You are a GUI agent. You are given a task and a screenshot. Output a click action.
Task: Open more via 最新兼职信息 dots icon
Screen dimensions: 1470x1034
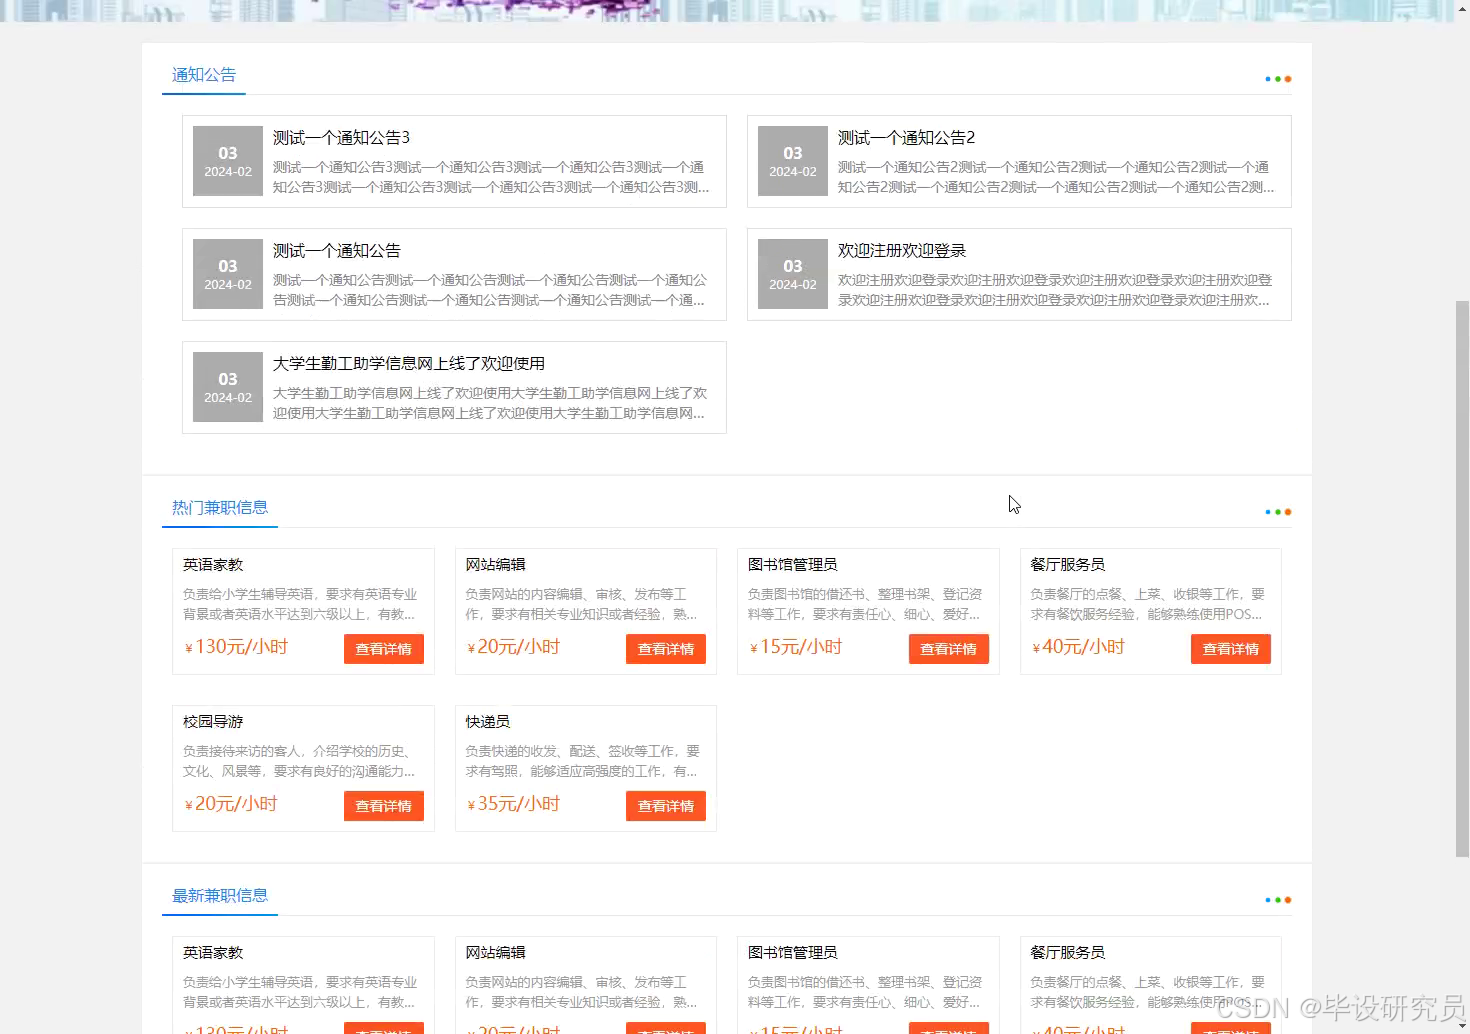[x=1278, y=900]
